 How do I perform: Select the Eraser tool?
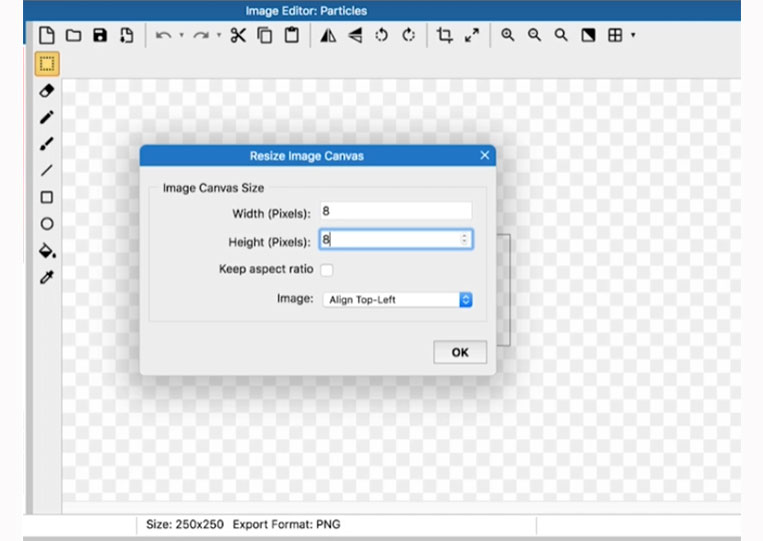pos(47,90)
